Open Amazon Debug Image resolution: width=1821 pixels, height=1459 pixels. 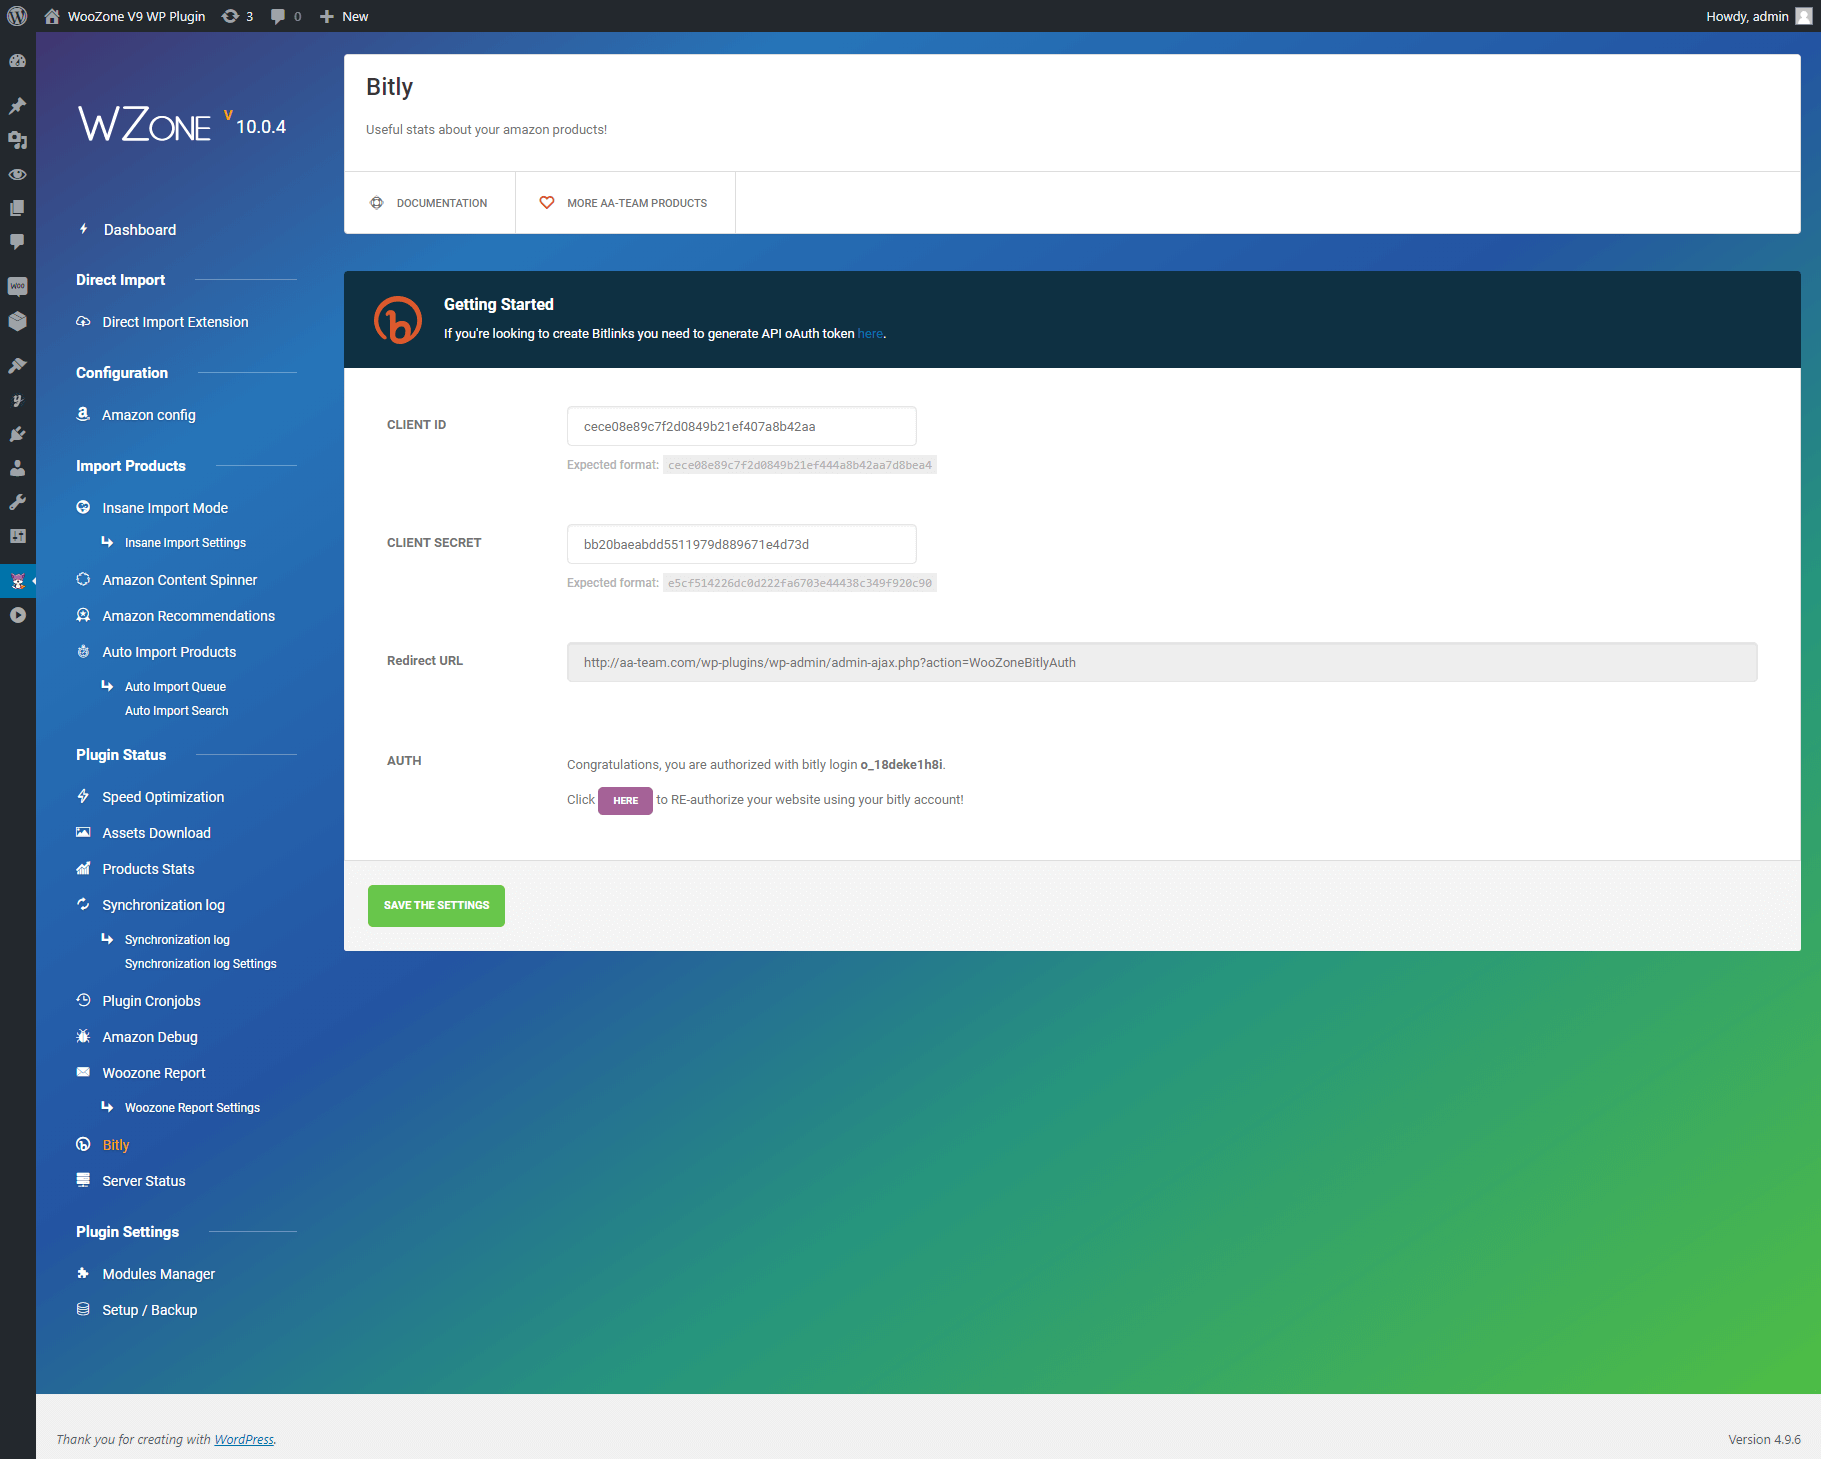(x=150, y=1037)
